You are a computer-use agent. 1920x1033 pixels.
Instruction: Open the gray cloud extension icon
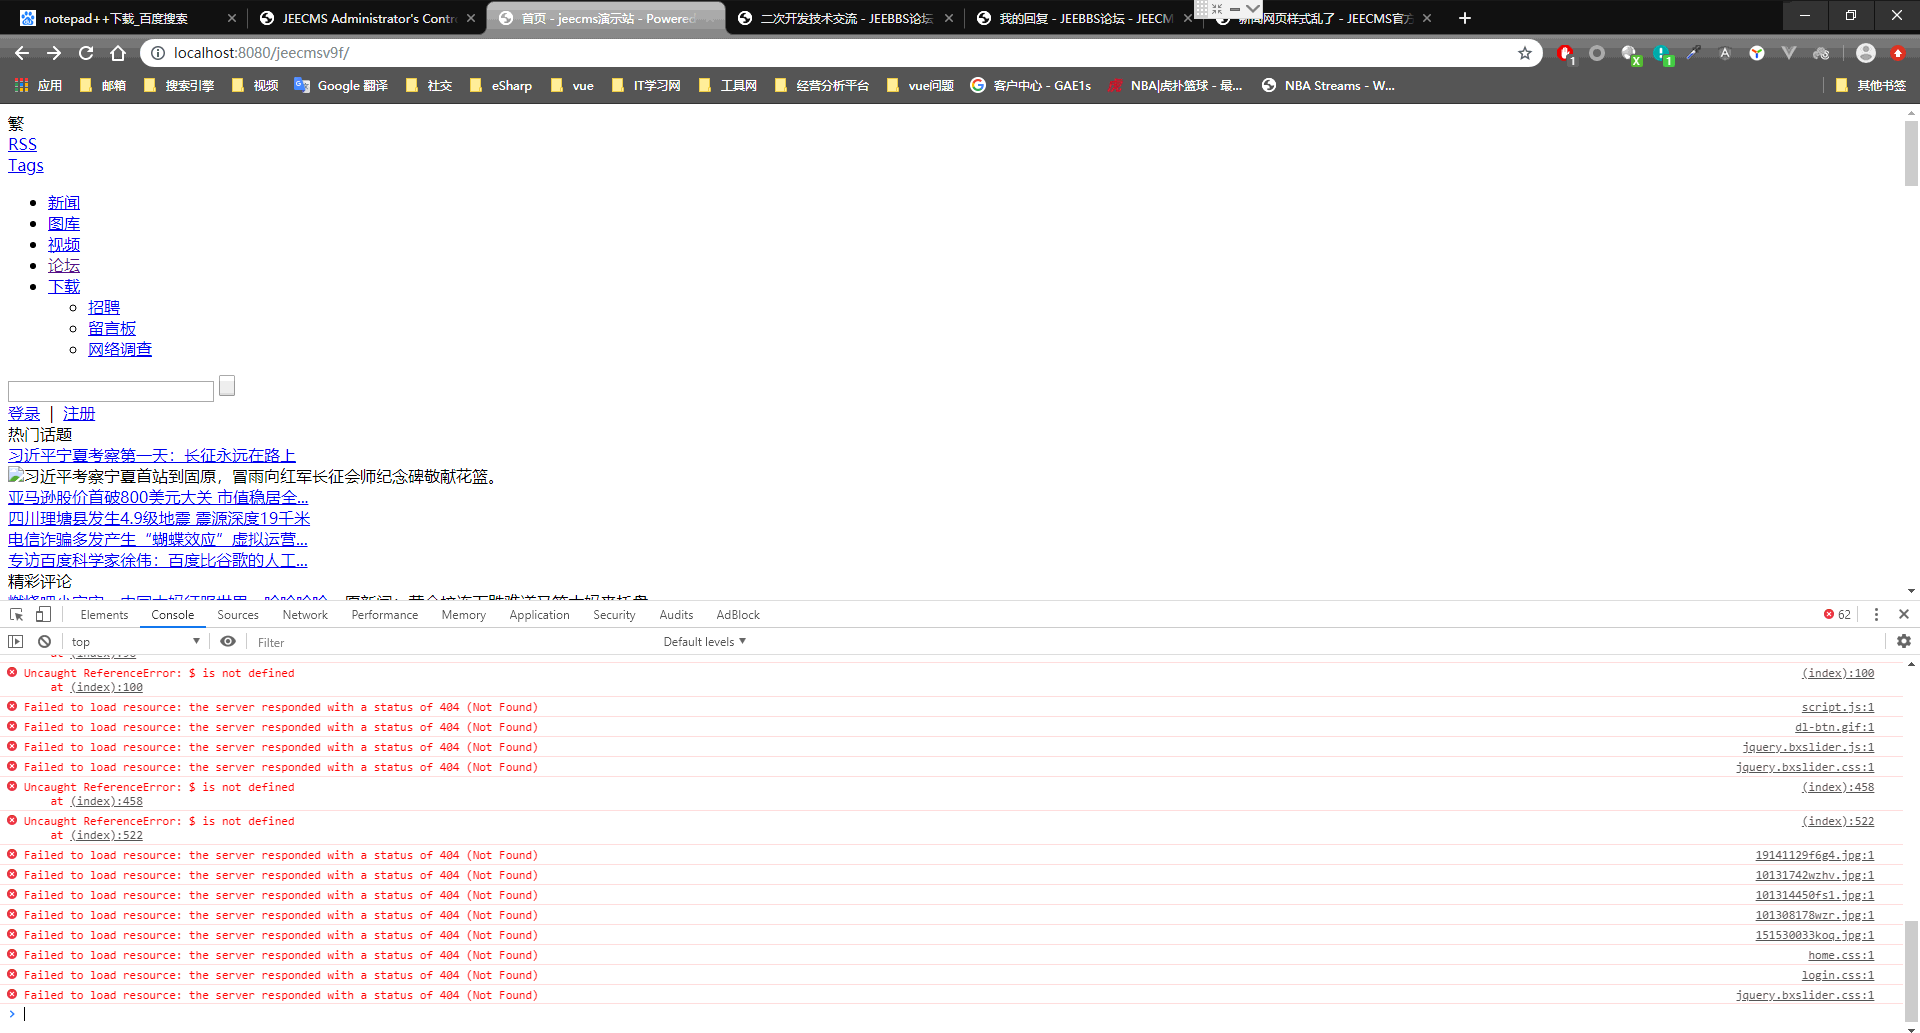click(x=1821, y=53)
